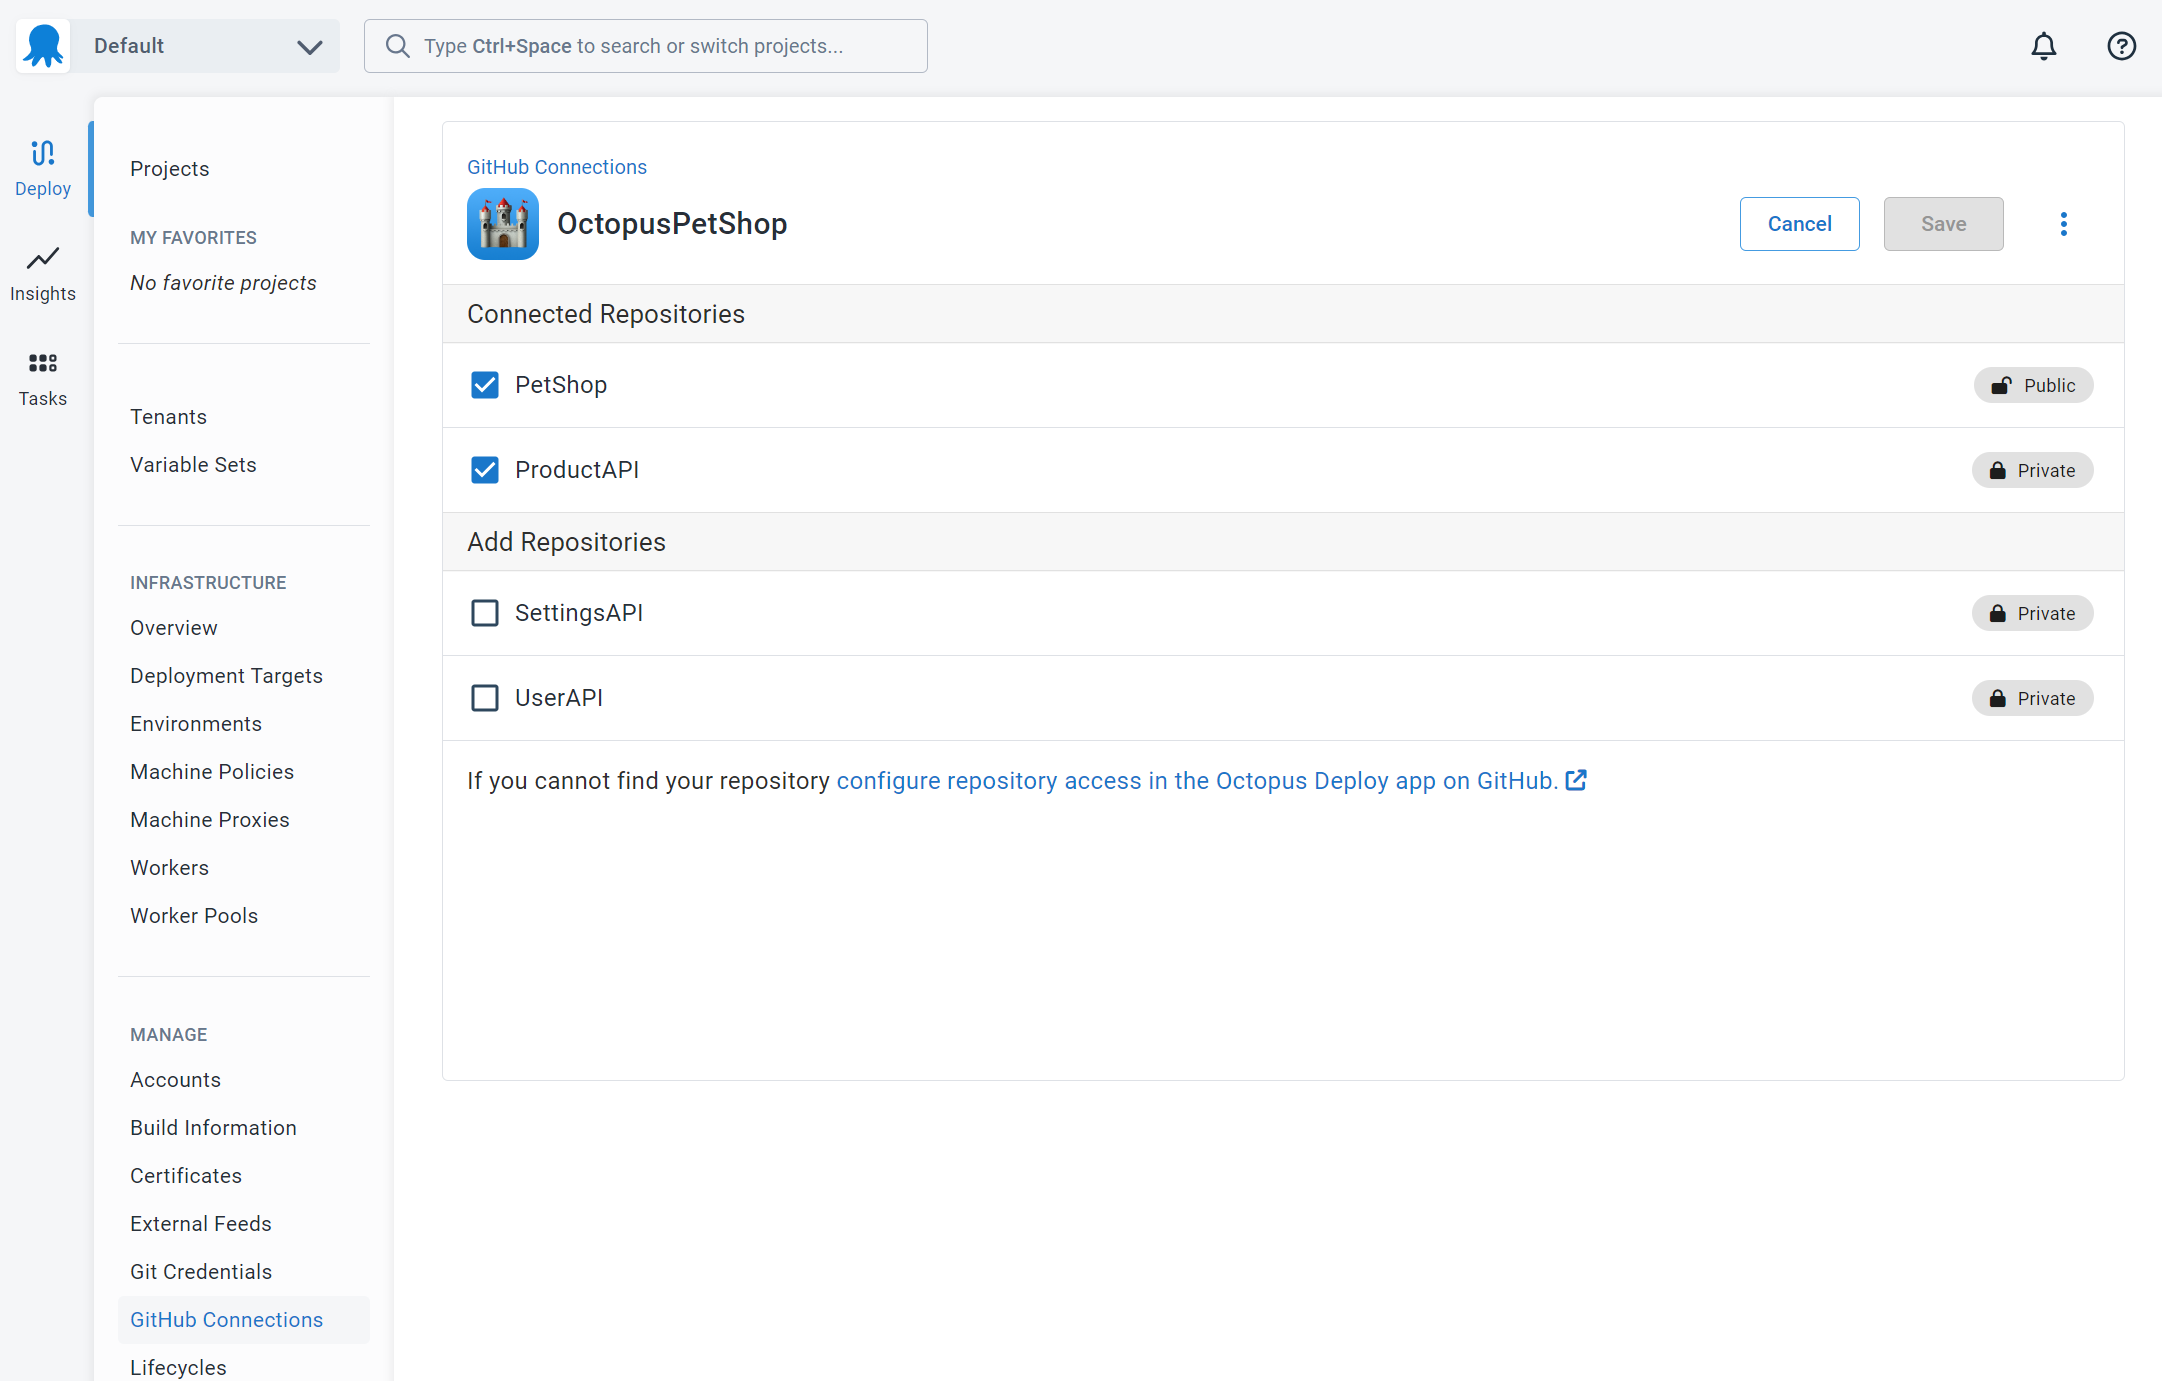Open the Insights section
The height and width of the screenshot is (1381, 2162).
click(x=43, y=274)
